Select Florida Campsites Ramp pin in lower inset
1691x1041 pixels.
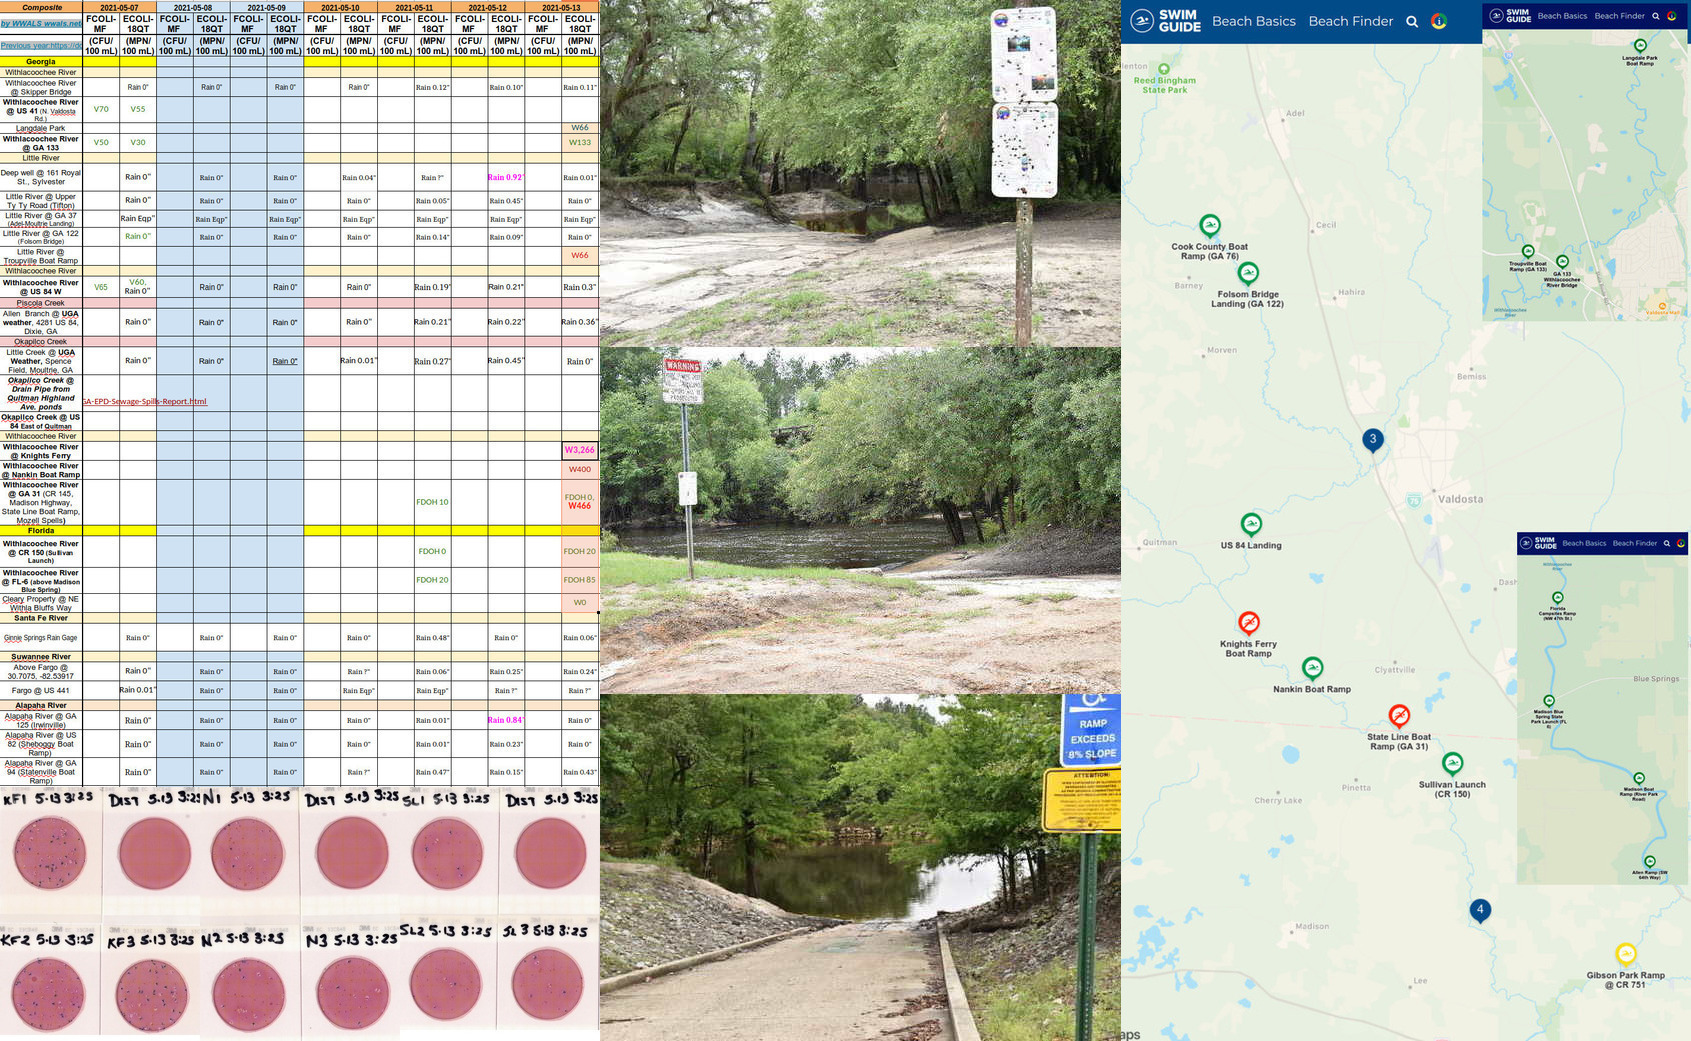coord(1557,598)
